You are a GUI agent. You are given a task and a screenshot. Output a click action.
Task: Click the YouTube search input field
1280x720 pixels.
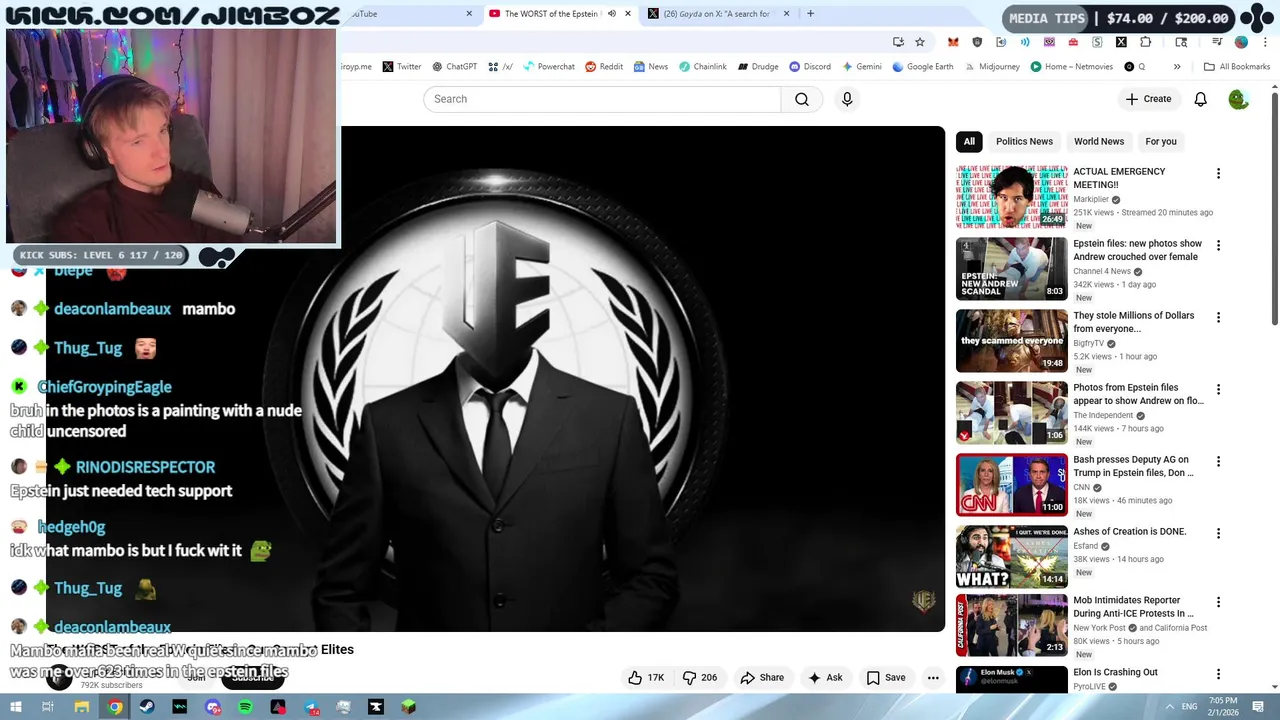tap(602, 99)
